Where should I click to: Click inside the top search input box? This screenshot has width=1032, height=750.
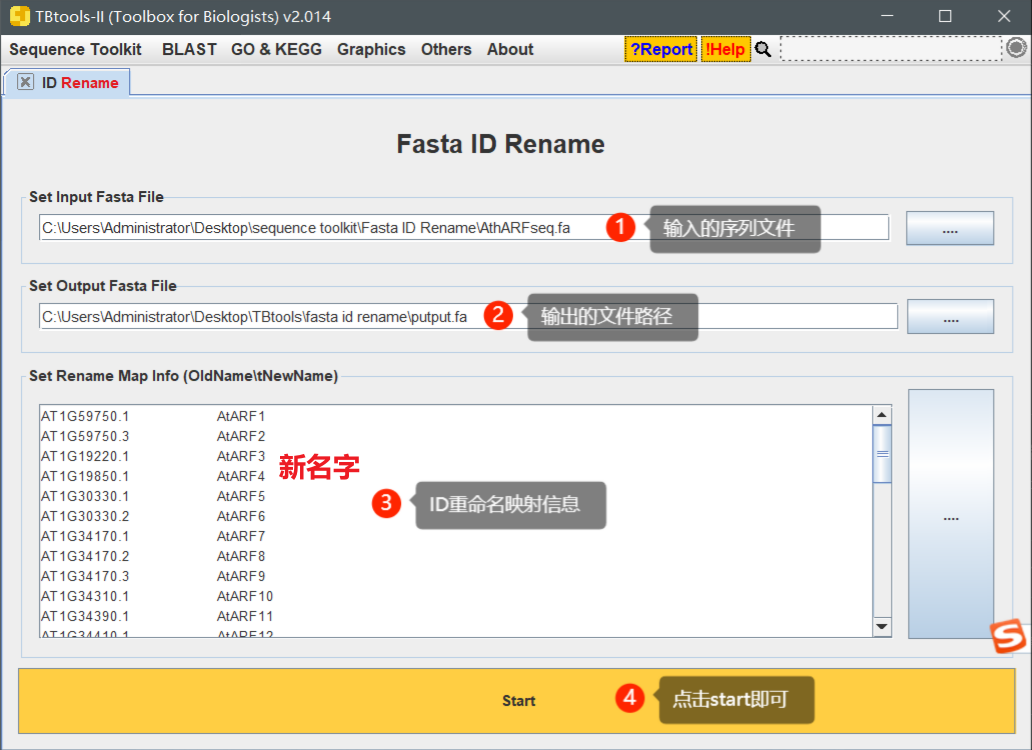point(891,49)
